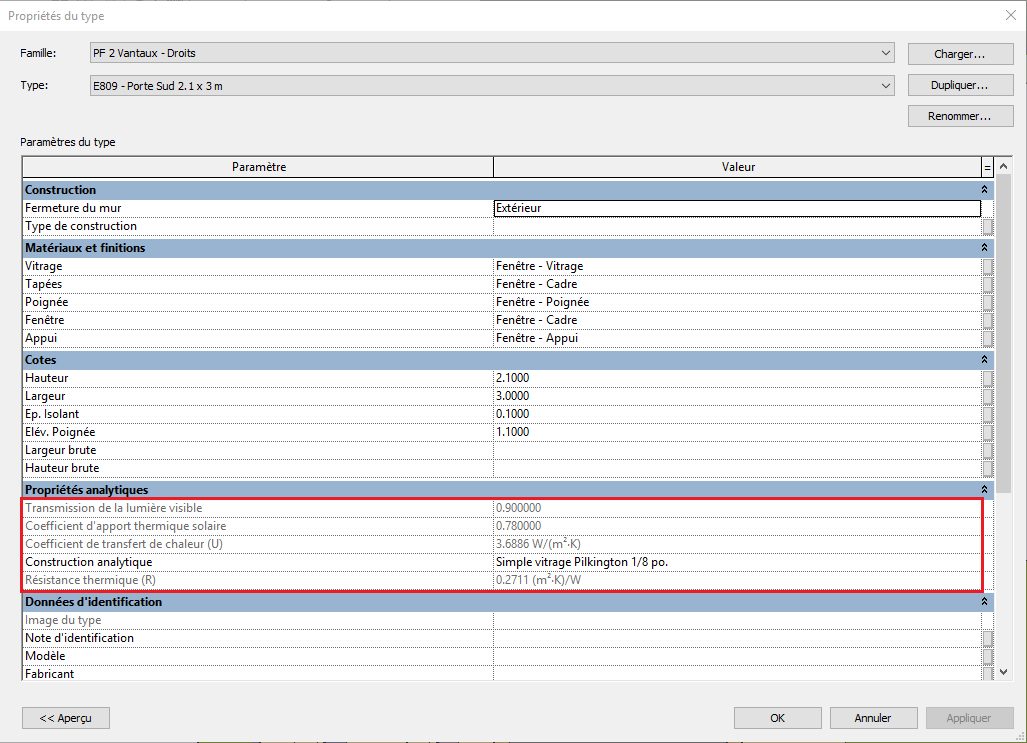Image resolution: width=1027 pixels, height=743 pixels.
Task: Click associate parameter button for Poignée row
Action: click(988, 302)
